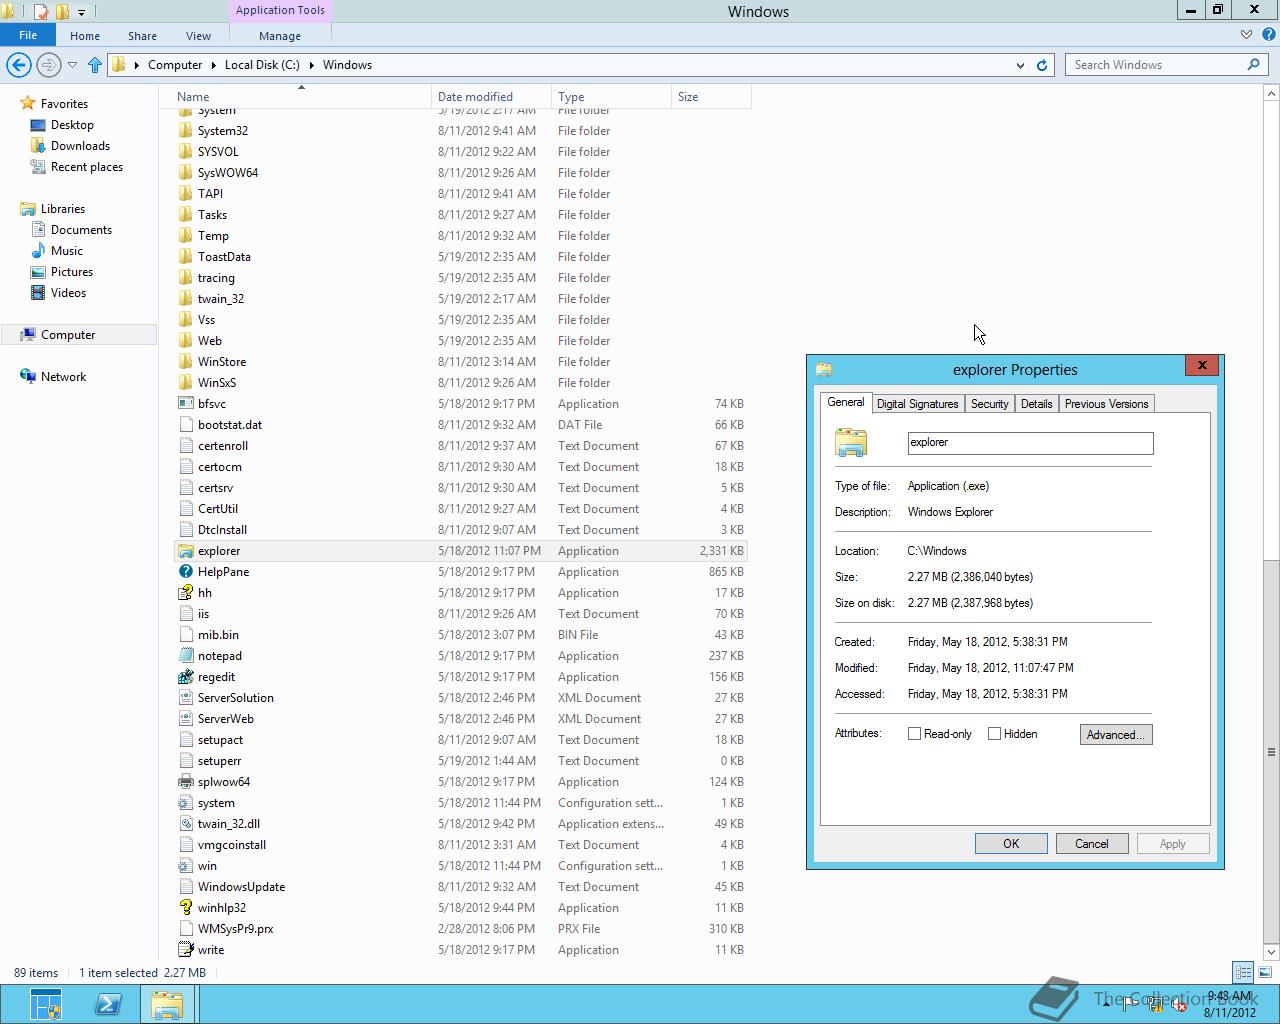Open the Desktop favorite in sidebar
The image size is (1280, 1024).
coord(72,125)
